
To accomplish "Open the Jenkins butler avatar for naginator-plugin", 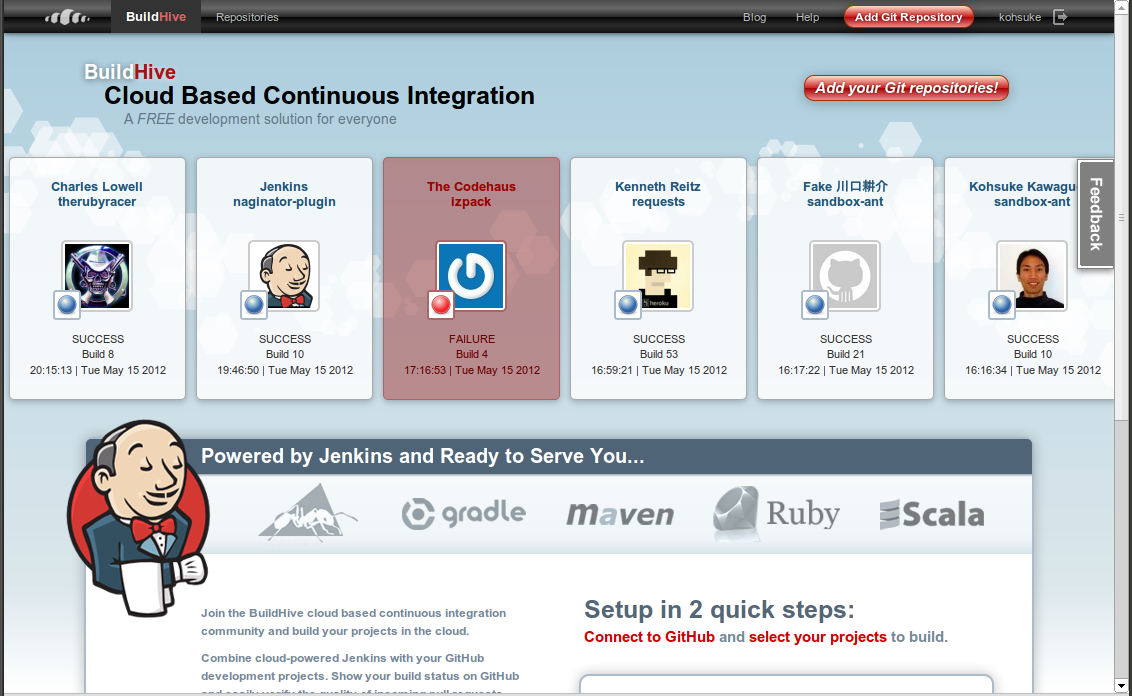I will [284, 276].
